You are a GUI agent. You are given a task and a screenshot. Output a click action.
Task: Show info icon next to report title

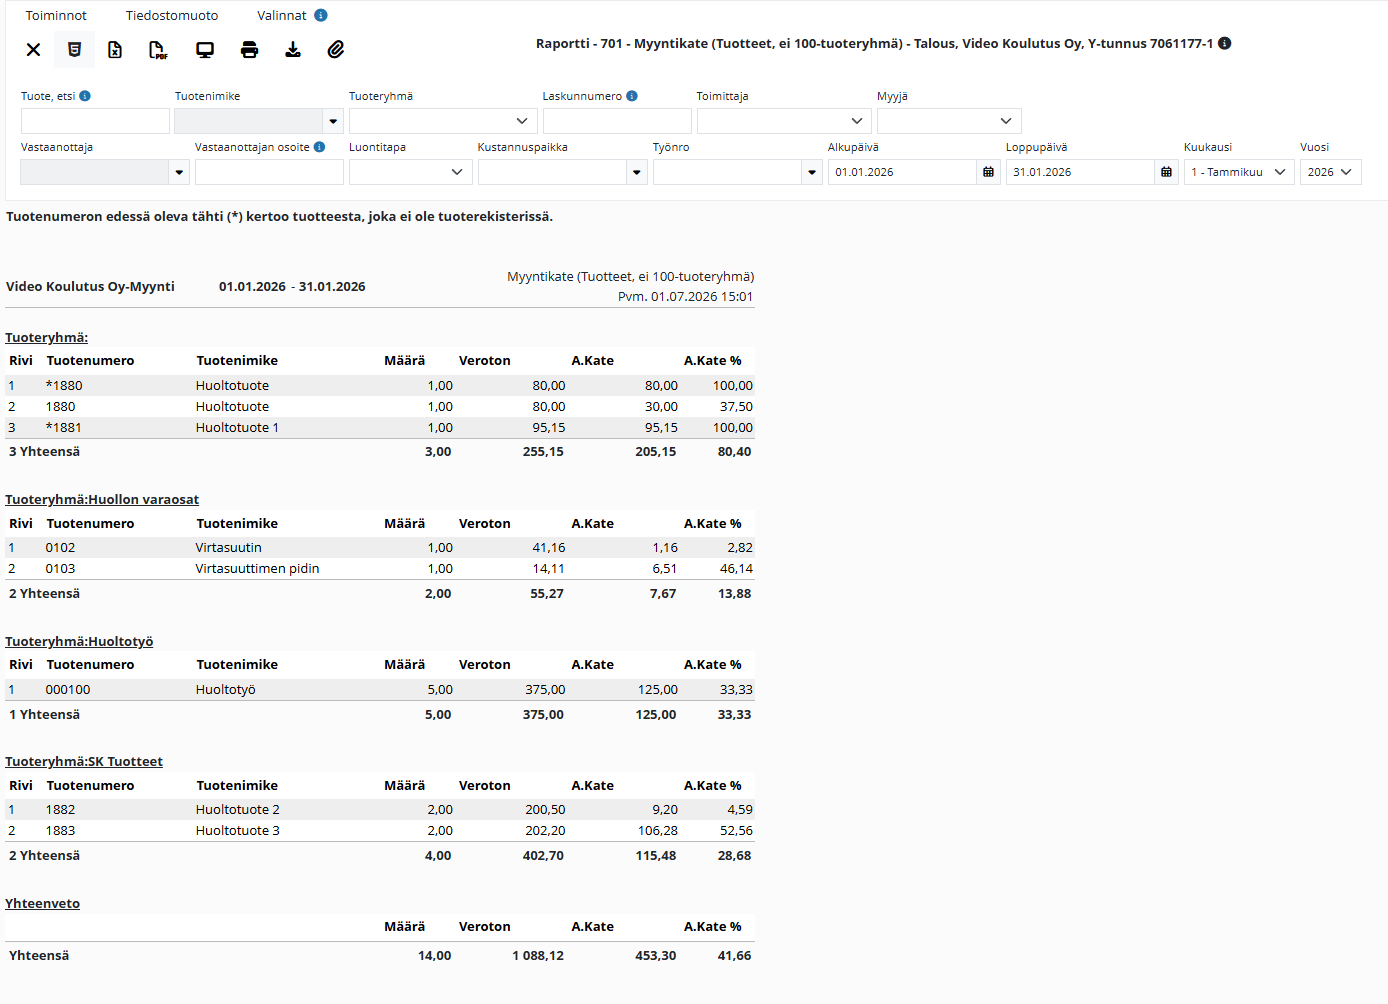pyautogui.click(x=1225, y=43)
